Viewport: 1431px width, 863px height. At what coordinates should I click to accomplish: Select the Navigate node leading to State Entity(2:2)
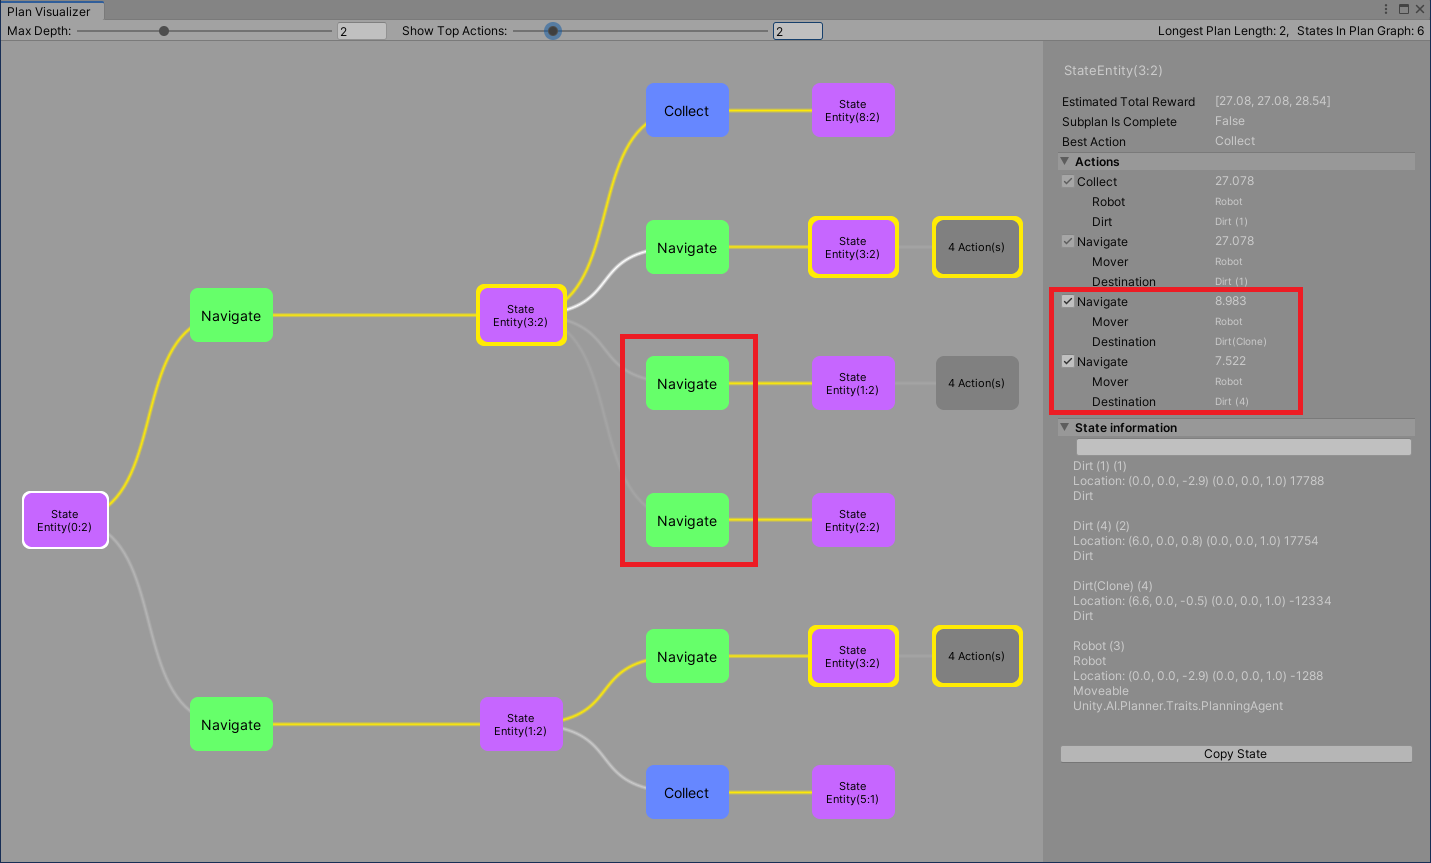click(687, 521)
